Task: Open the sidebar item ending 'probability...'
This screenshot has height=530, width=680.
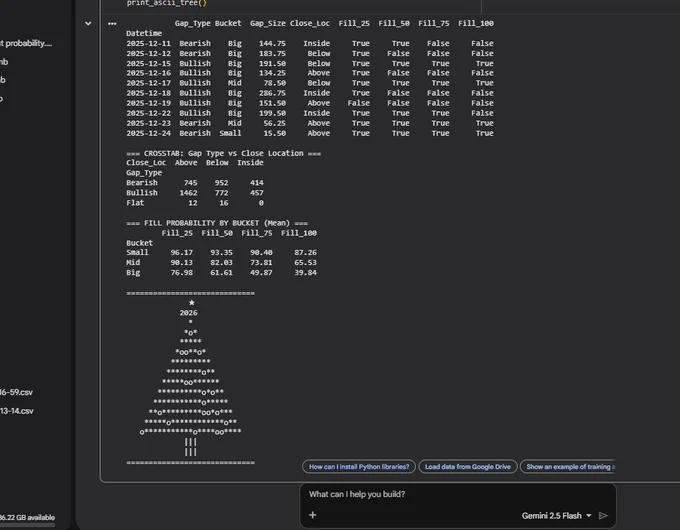Action: (x=26, y=43)
